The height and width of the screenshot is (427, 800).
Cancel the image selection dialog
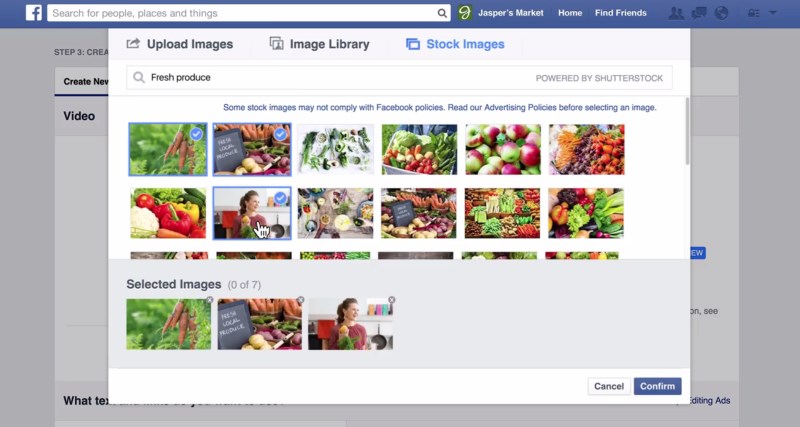[609, 386]
